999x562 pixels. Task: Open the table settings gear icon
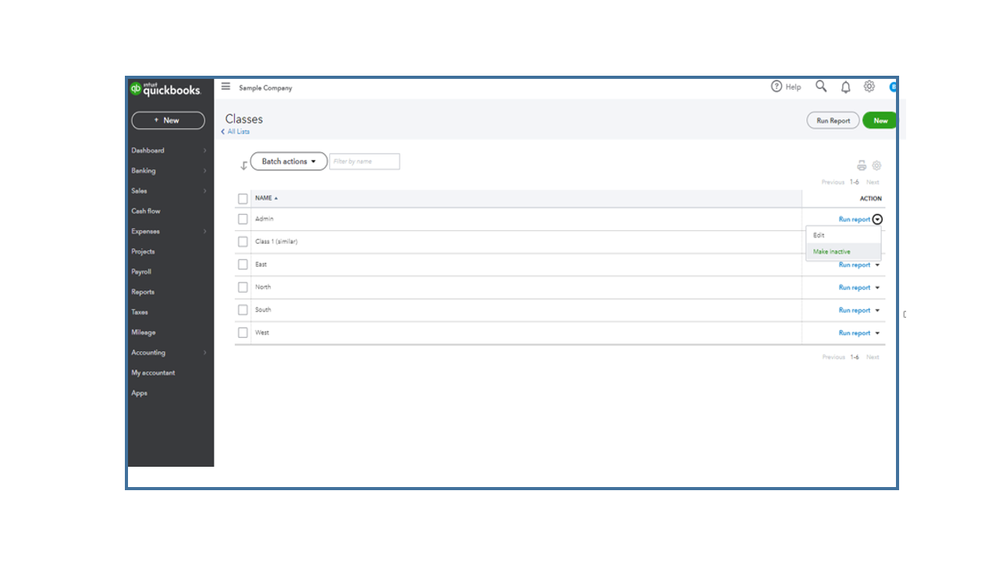tap(877, 165)
